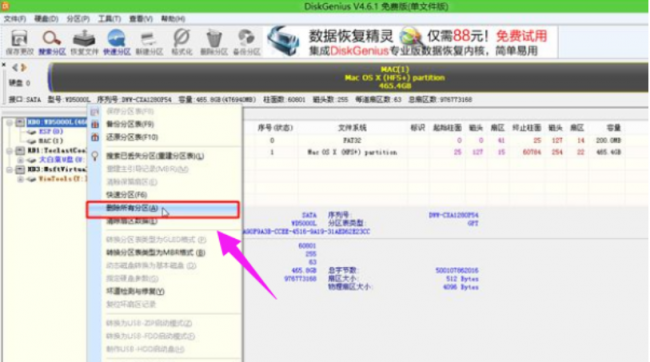
Task: Select the HD0:WD5000L disk in tree
Action: (57, 122)
